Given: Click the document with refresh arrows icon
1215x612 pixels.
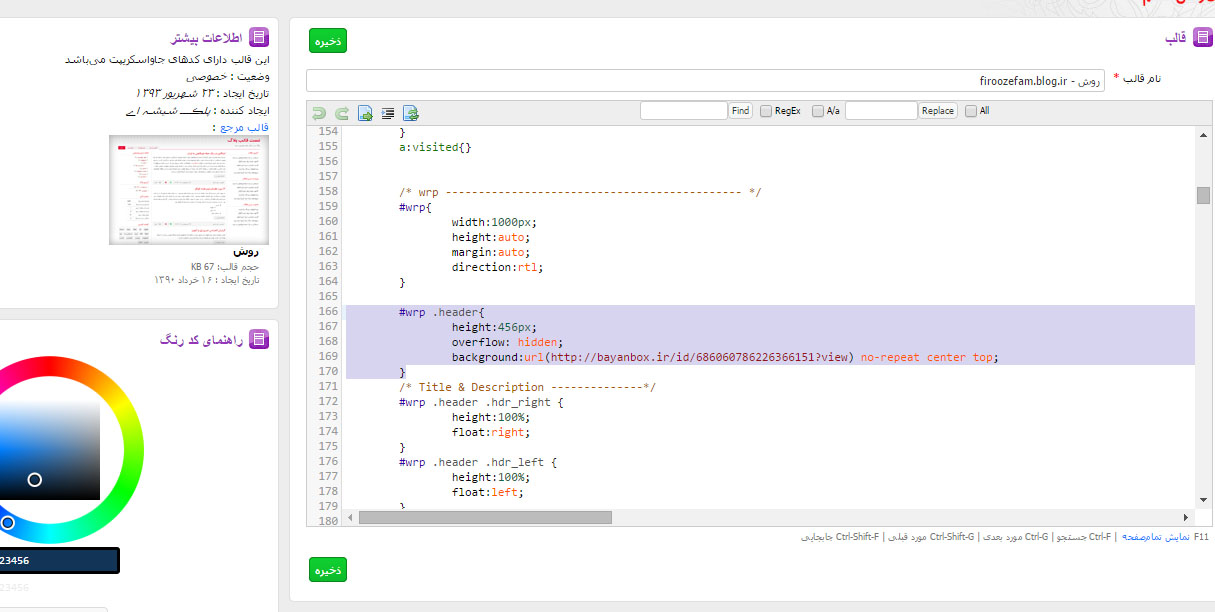Looking at the screenshot, I should pyautogui.click(x=410, y=113).
